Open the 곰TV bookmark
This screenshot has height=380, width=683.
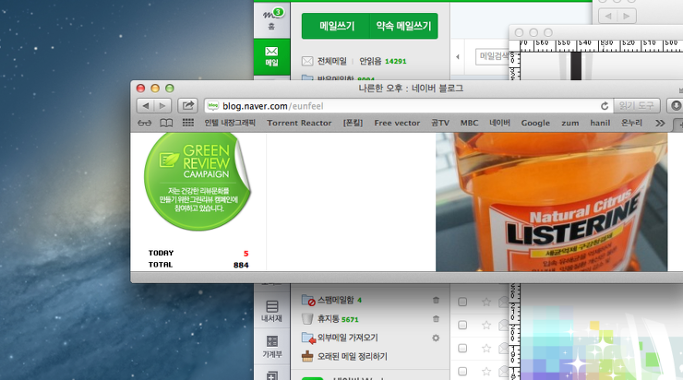pos(440,123)
